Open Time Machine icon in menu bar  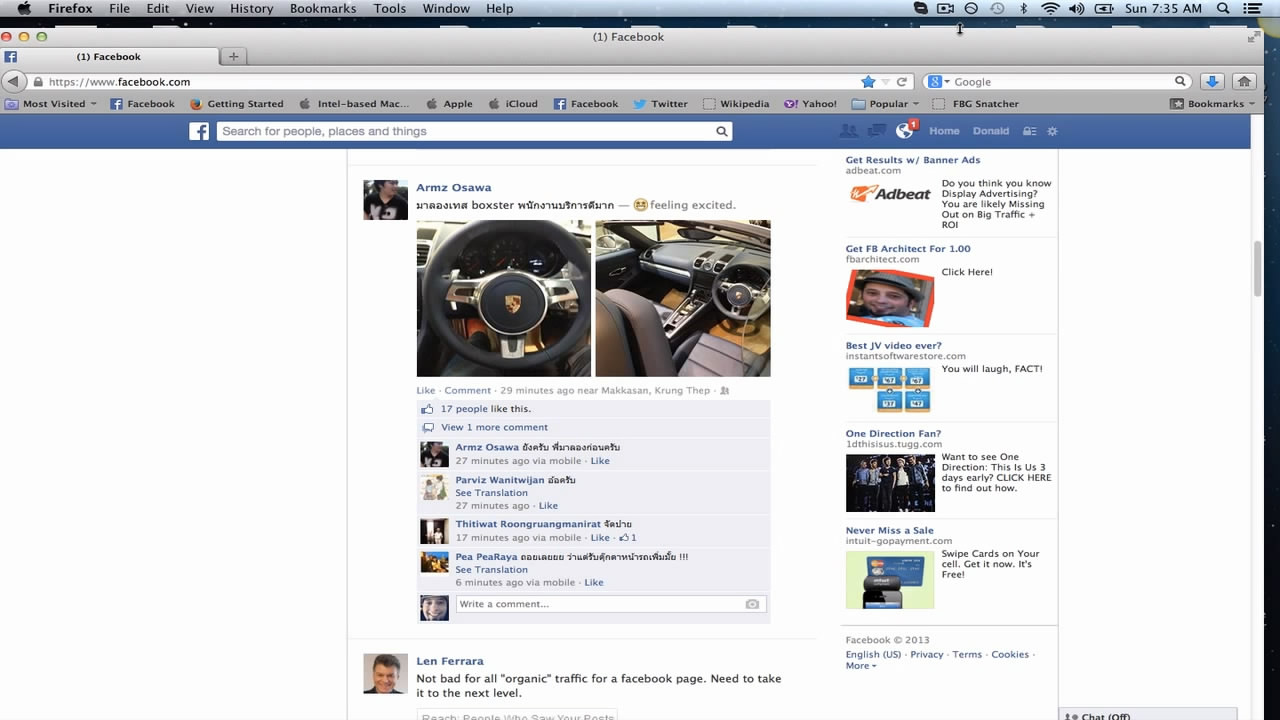click(x=997, y=8)
